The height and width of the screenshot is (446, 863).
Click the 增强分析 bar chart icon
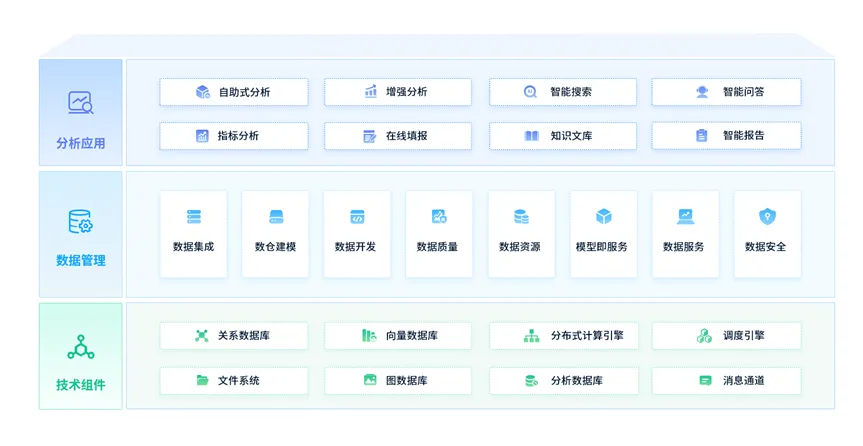(371, 91)
